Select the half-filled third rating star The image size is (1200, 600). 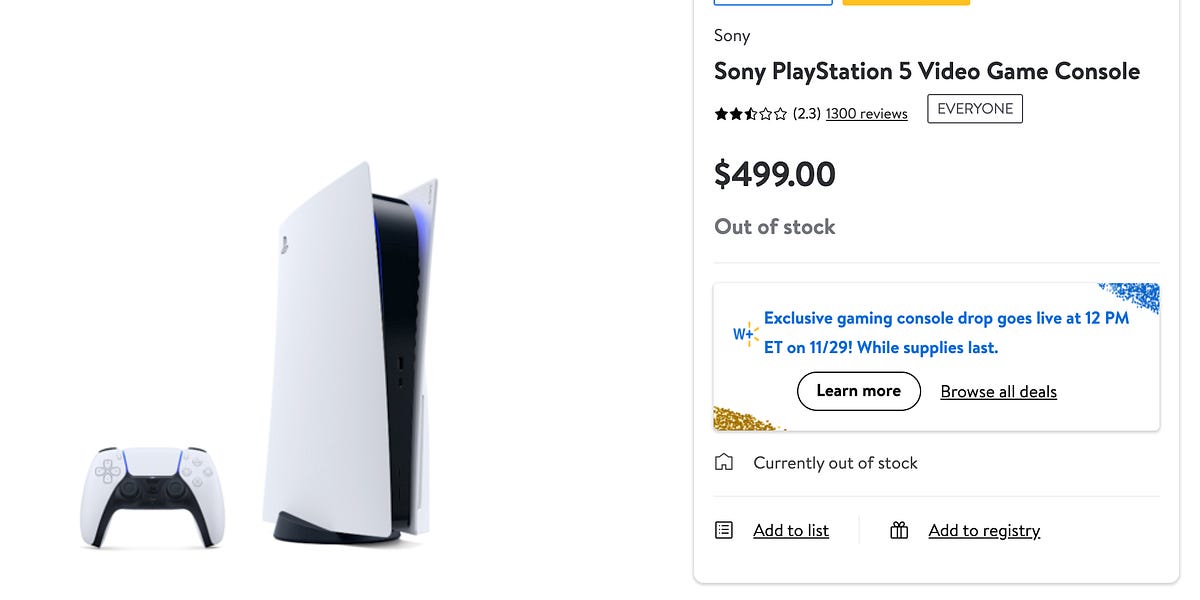click(x=752, y=113)
